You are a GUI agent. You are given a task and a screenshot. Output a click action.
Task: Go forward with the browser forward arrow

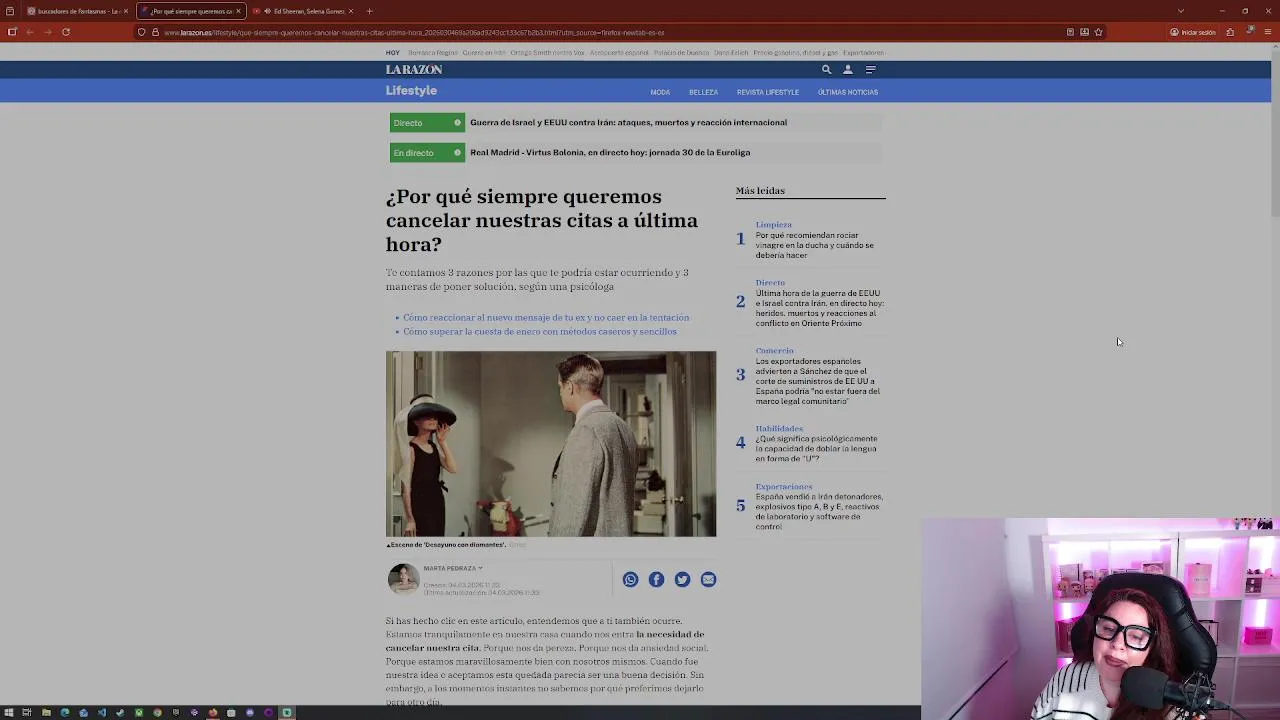[47, 32]
